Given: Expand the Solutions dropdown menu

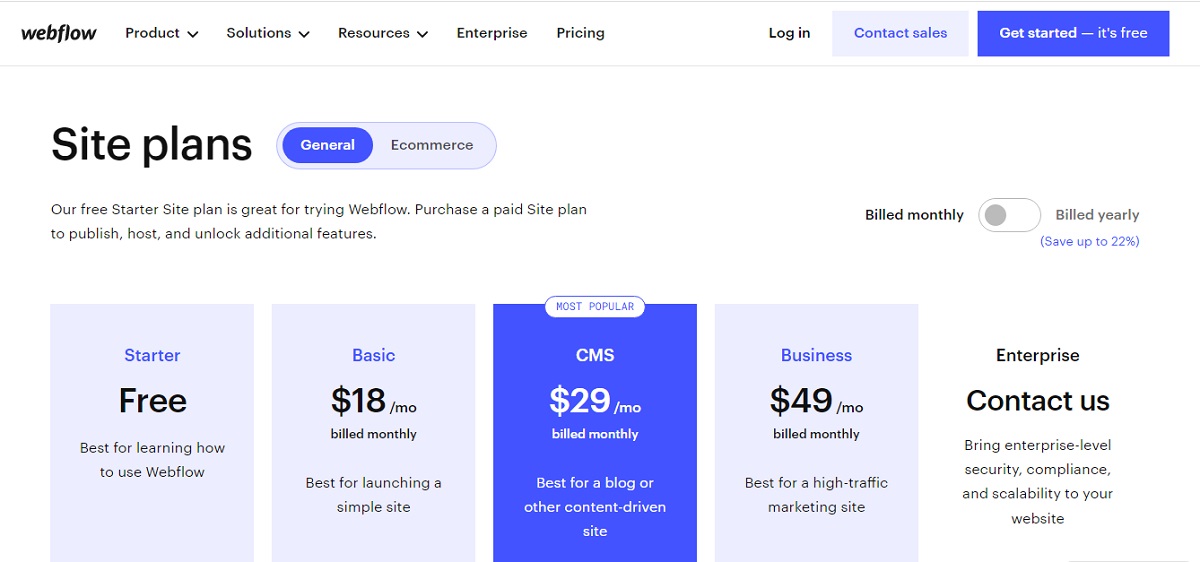Looking at the screenshot, I should pyautogui.click(x=268, y=33).
